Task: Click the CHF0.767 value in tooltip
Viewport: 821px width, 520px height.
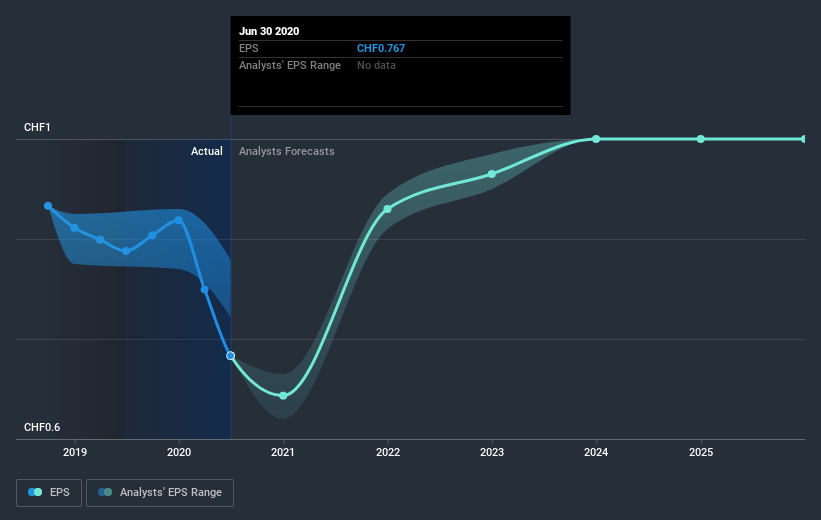Action: click(381, 48)
